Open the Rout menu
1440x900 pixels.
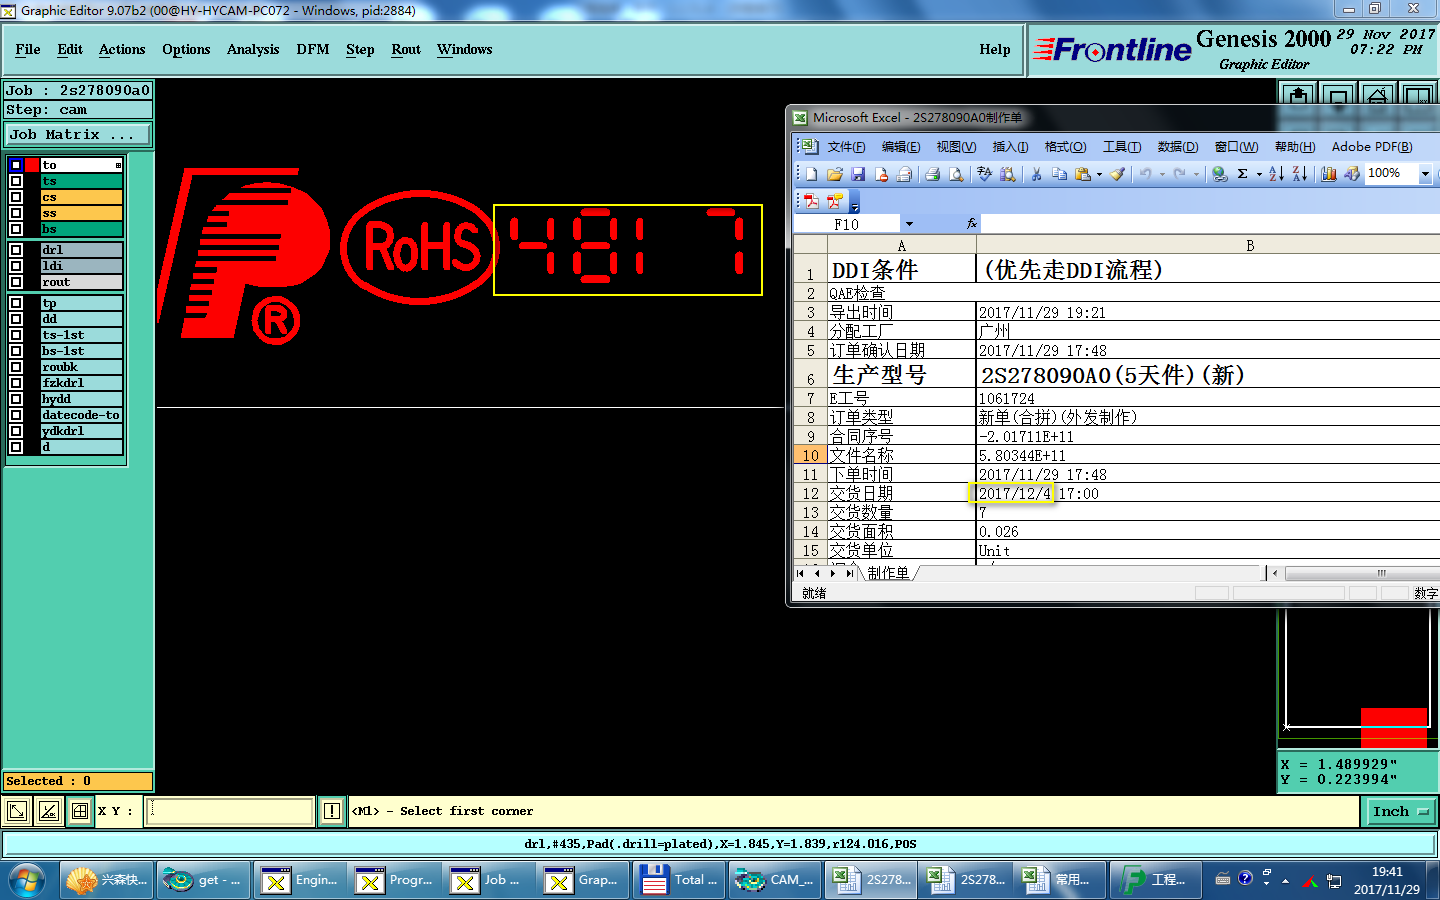(x=406, y=49)
